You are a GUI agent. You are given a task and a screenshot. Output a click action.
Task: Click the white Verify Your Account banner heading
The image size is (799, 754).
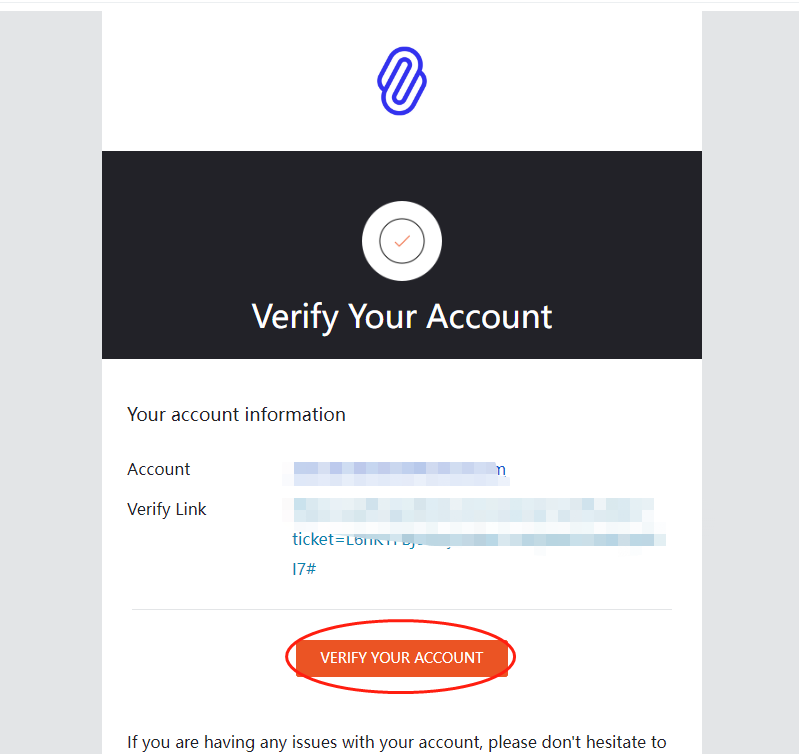point(402,316)
